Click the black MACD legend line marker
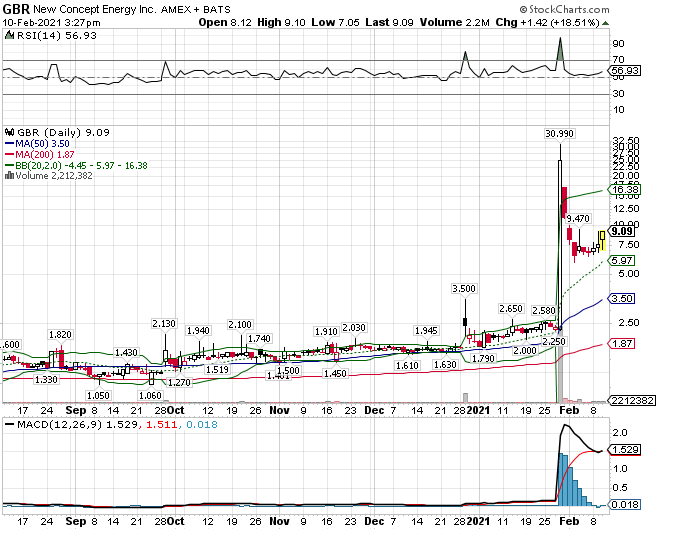This screenshot has width=687, height=534. click(x=9, y=424)
